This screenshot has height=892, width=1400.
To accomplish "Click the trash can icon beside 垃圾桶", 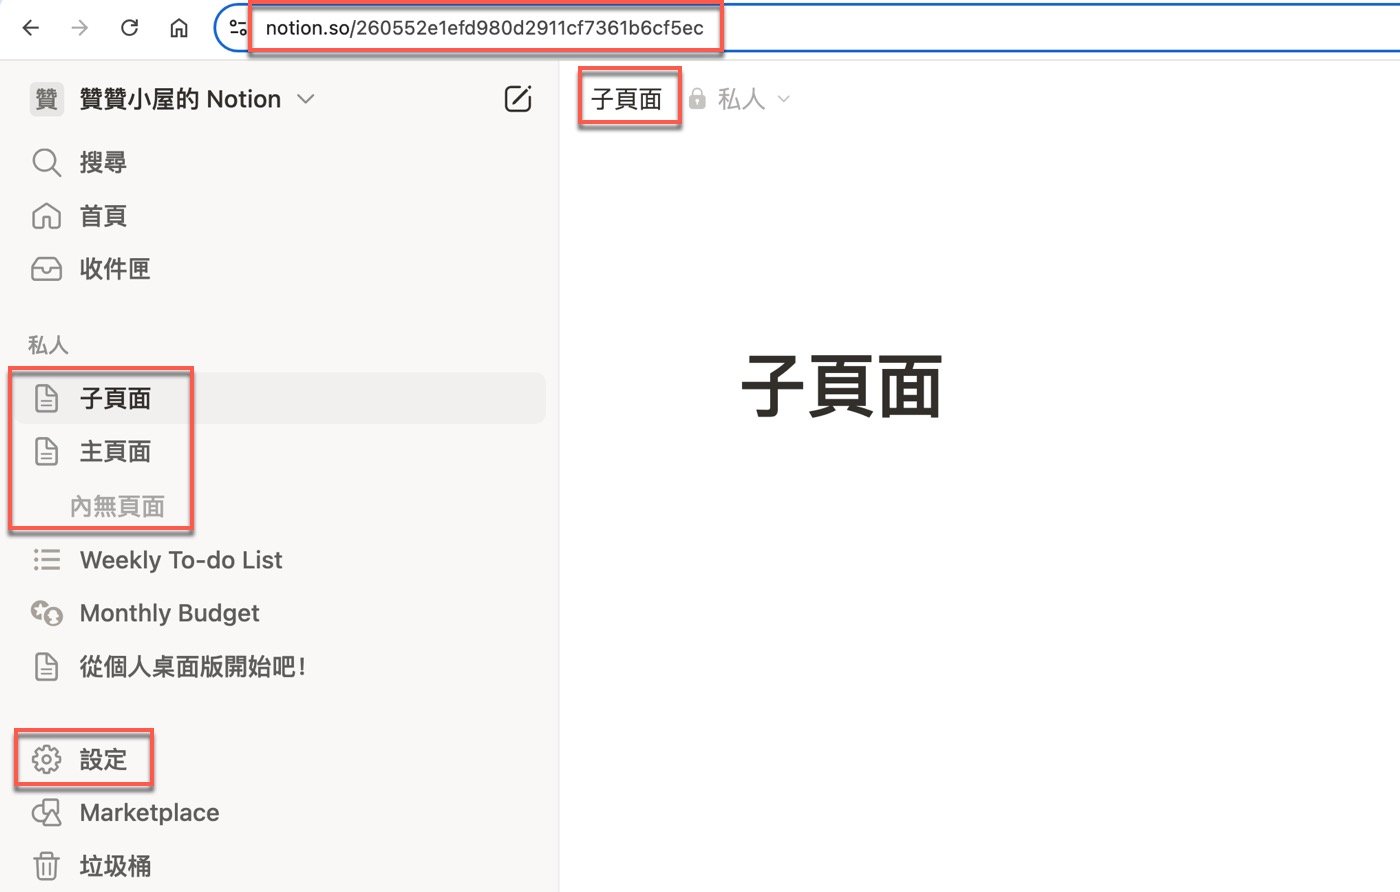I will tap(46, 866).
